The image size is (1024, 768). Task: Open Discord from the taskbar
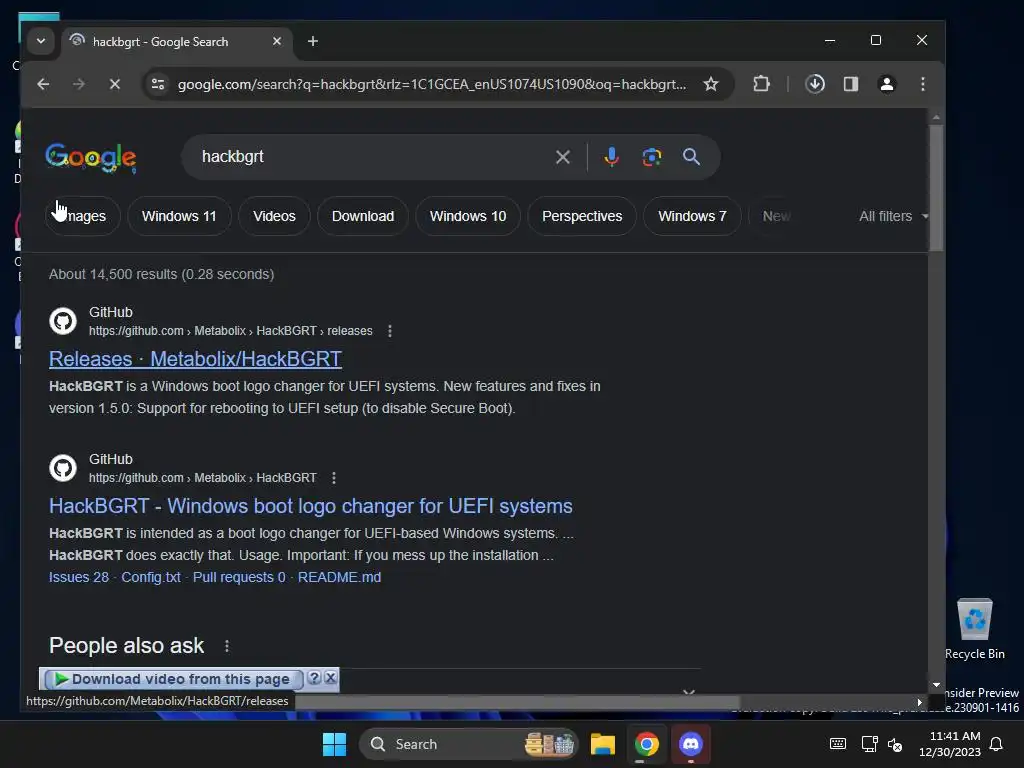tap(690, 744)
